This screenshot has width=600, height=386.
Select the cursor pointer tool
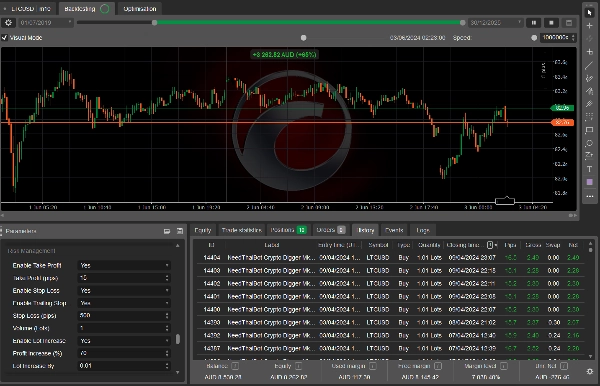click(x=589, y=13)
